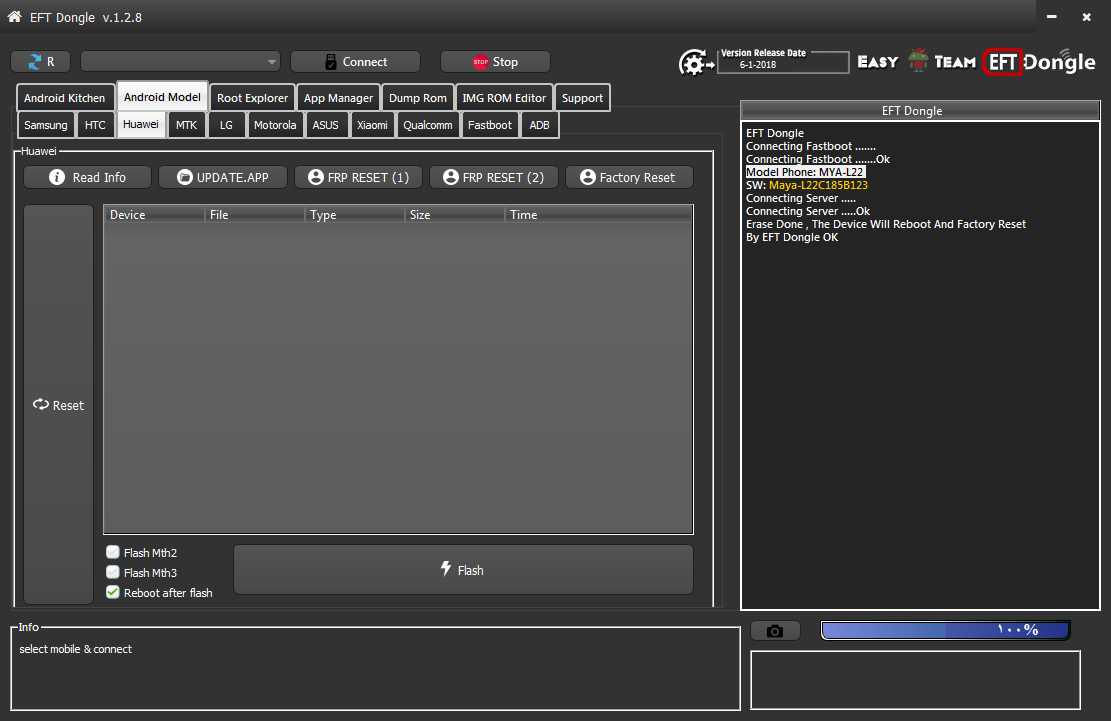Image resolution: width=1111 pixels, height=721 pixels.
Task: Switch to the Dump Rom tab
Action: click(x=417, y=98)
